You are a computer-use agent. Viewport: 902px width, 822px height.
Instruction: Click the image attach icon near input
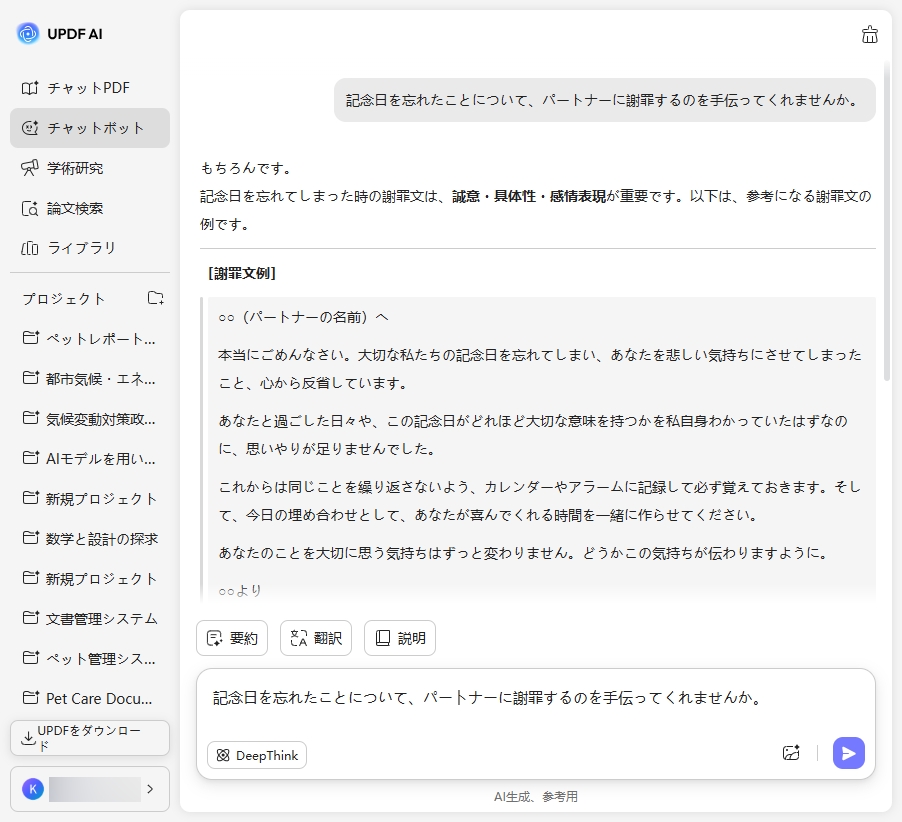click(x=791, y=753)
